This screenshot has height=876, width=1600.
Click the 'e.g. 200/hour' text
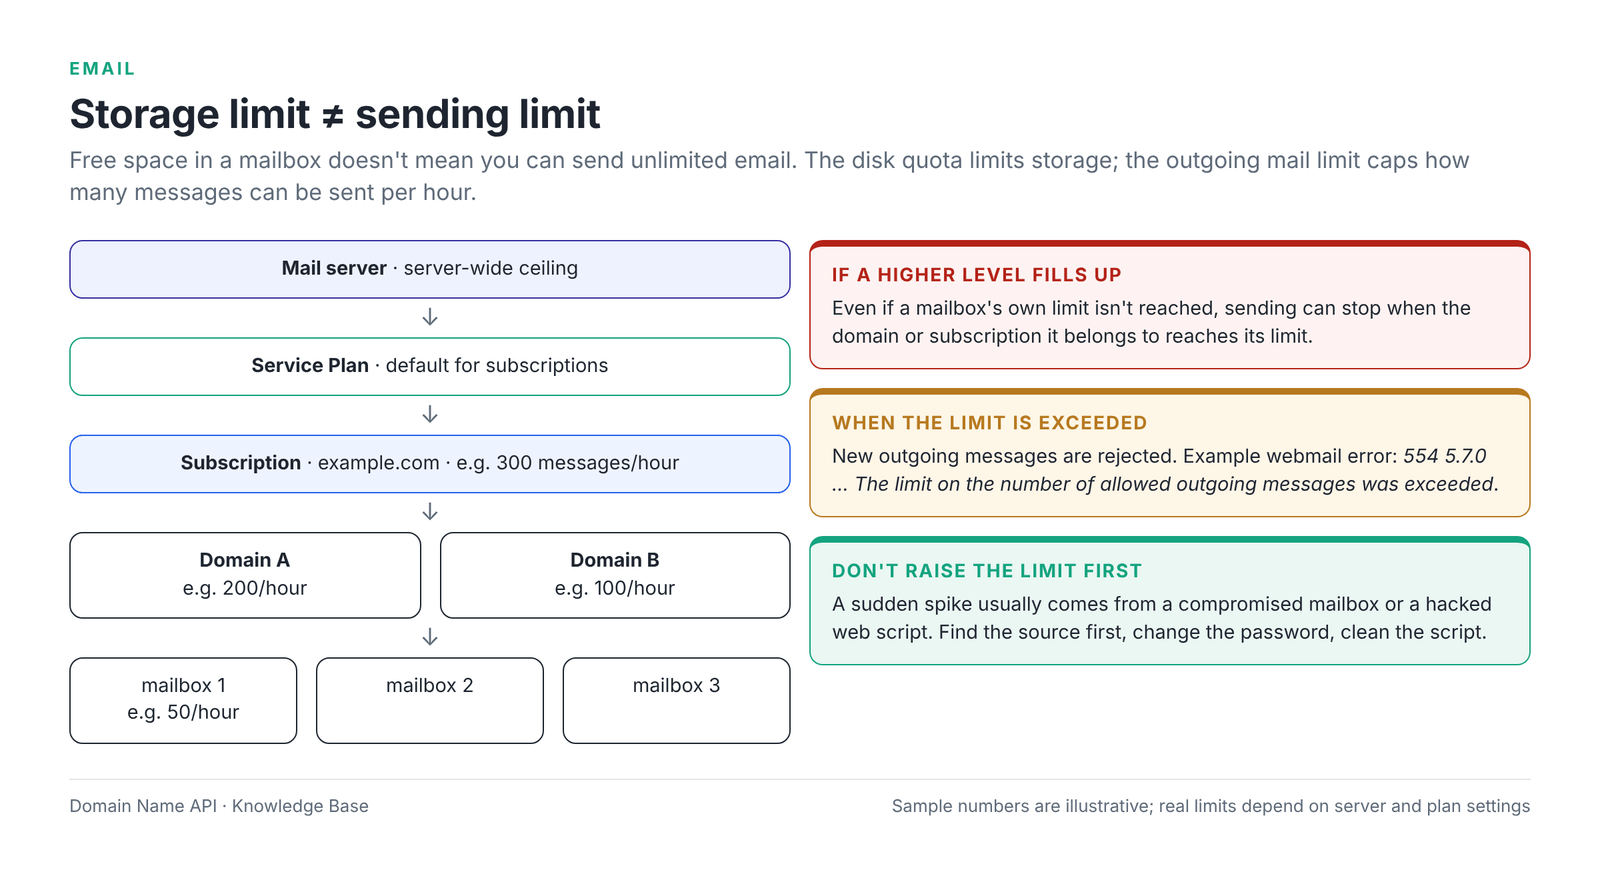click(245, 588)
